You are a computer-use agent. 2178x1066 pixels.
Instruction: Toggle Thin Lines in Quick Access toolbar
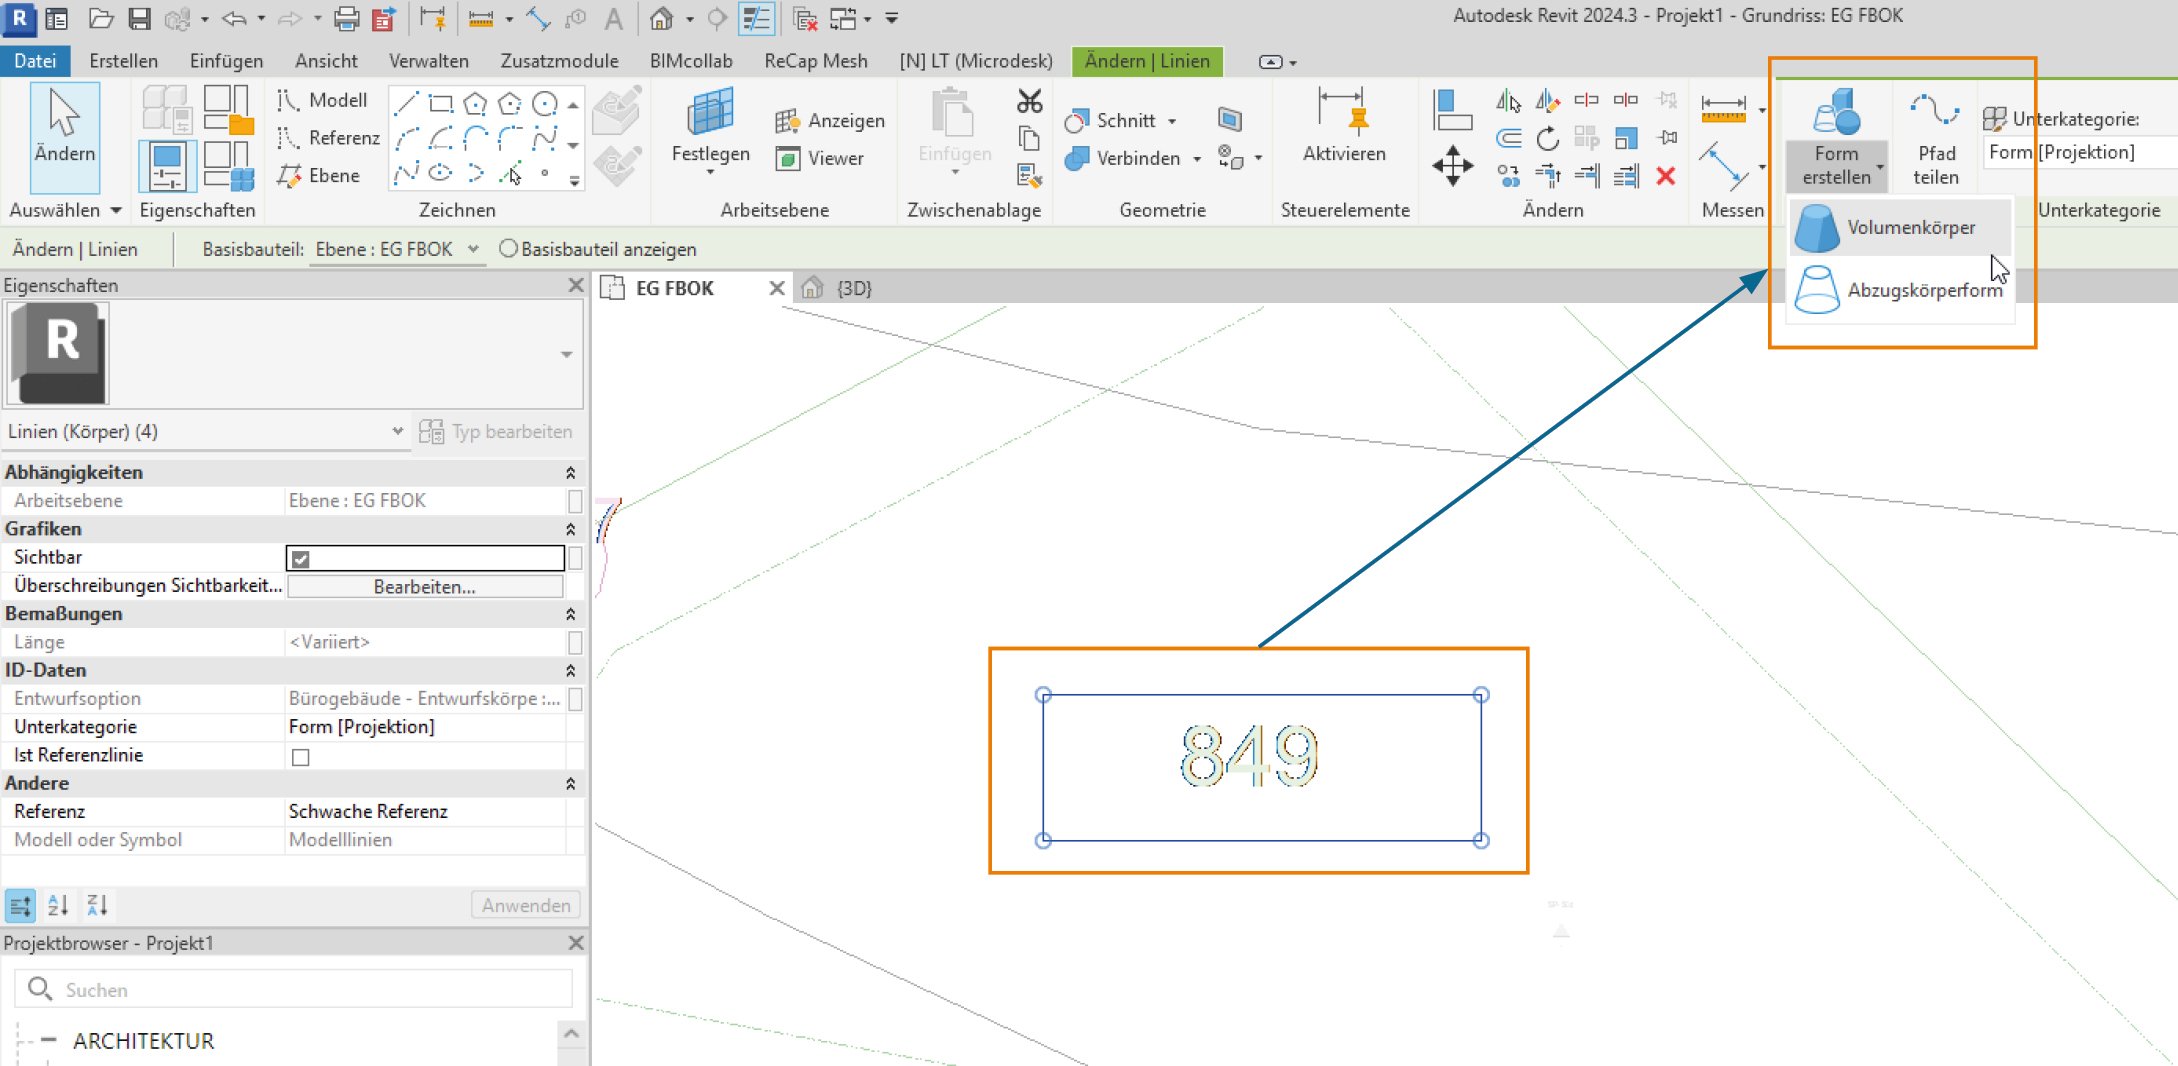(757, 18)
